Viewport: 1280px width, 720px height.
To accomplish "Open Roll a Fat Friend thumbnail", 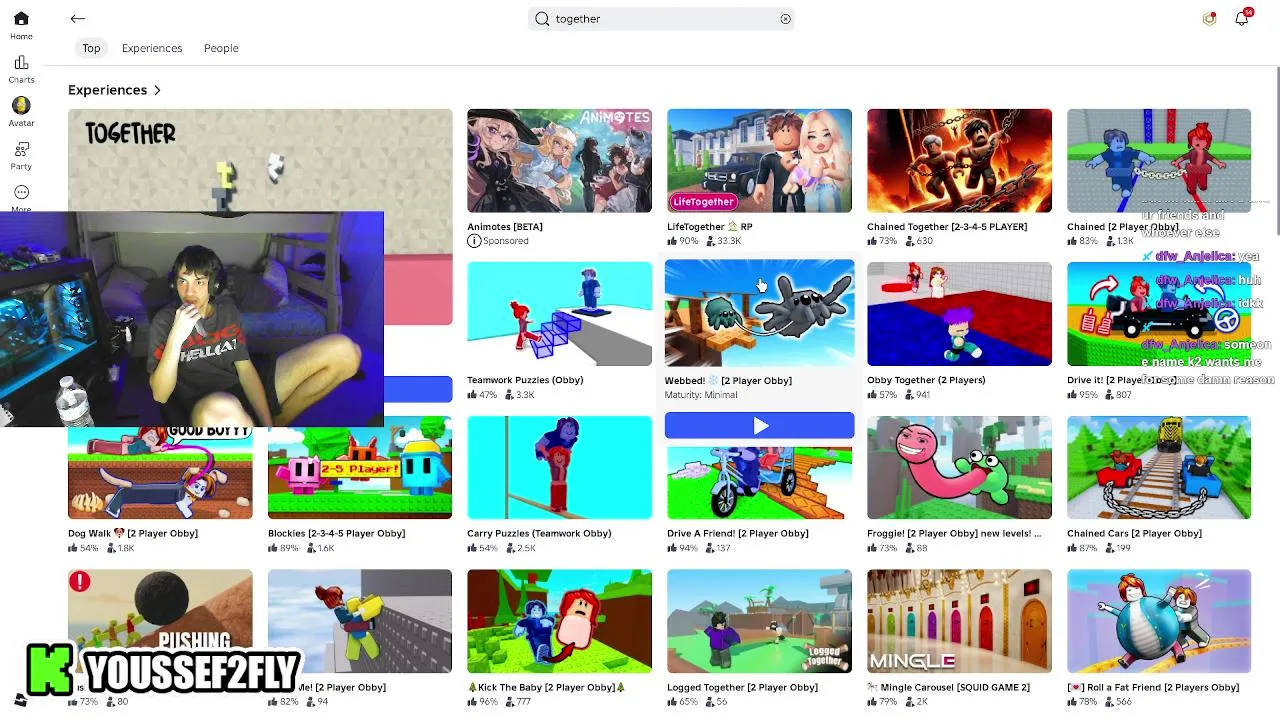I will click(1159, 621).
